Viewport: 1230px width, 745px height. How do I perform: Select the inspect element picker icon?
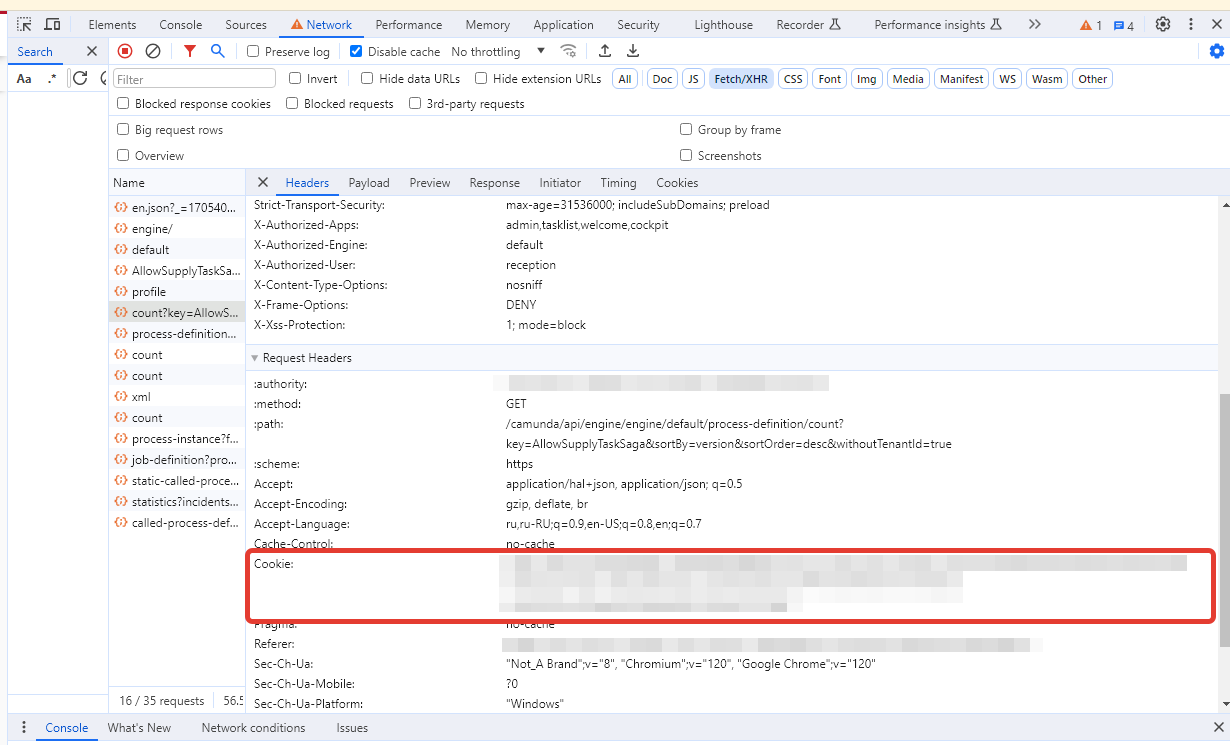pyautogui.click(x=24, y=25)
